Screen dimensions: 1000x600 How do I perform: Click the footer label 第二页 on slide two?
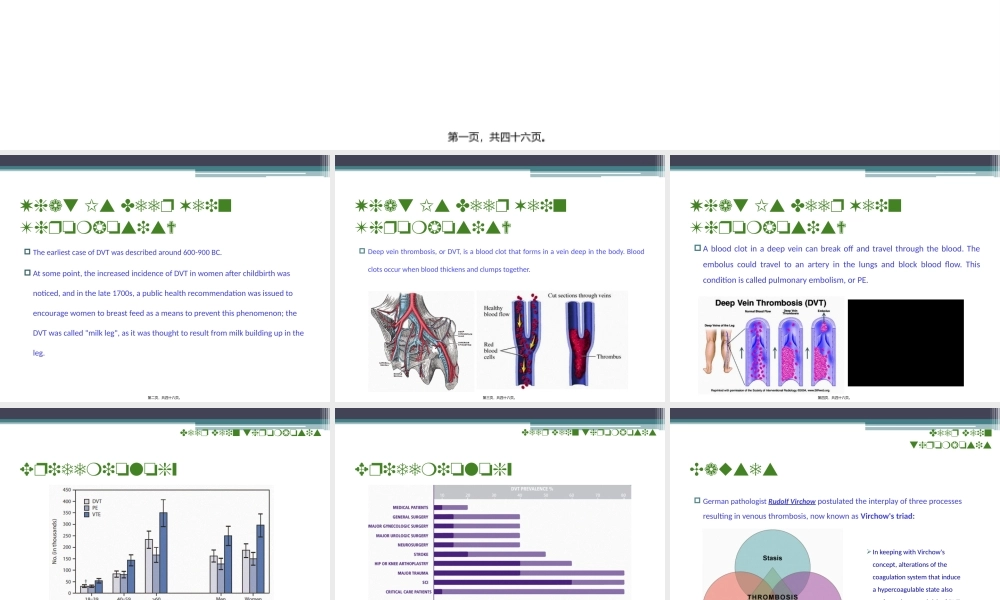pyautogui.click(x=152, y=397)
